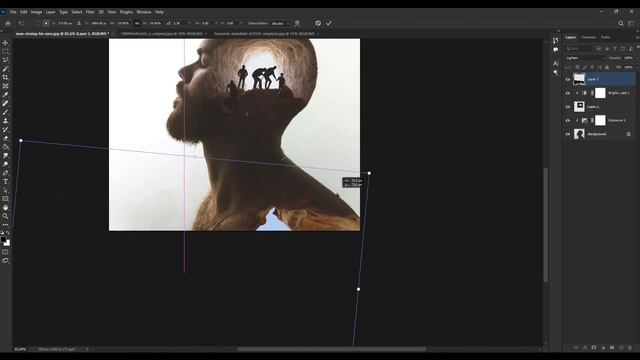Switch to the Paths tab
Viewport: 640px width, 360px height.
pyautogui.click(x=605, y=37)
